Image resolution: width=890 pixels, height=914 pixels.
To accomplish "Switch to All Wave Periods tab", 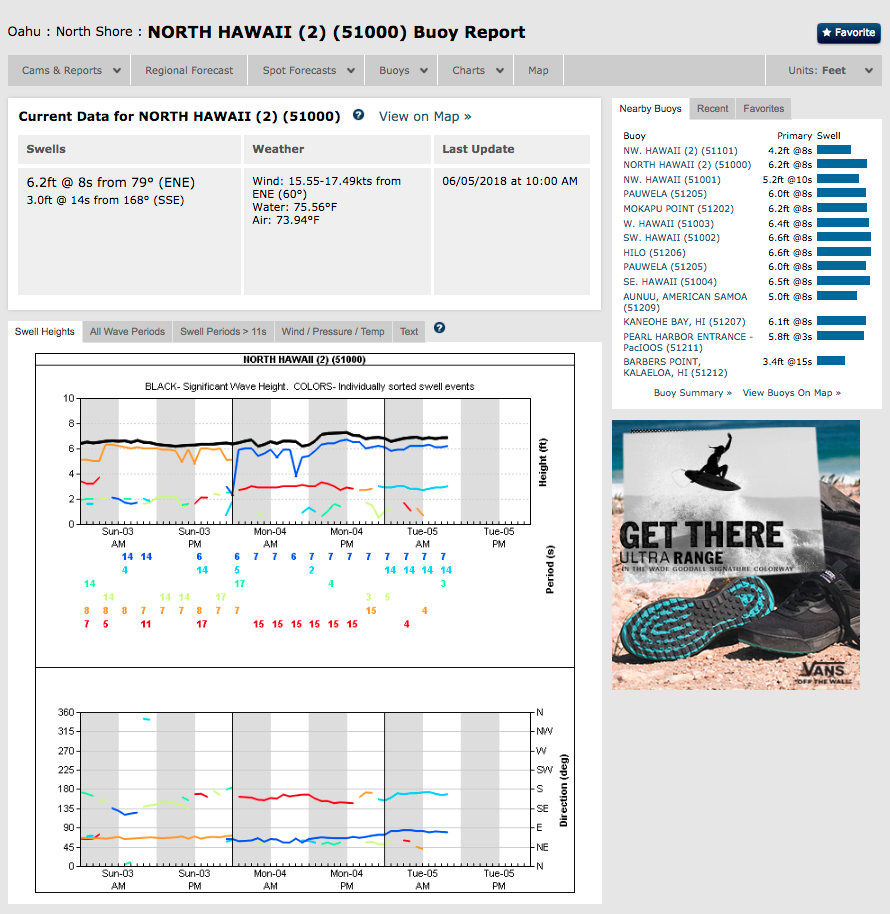I will point(127,331).
